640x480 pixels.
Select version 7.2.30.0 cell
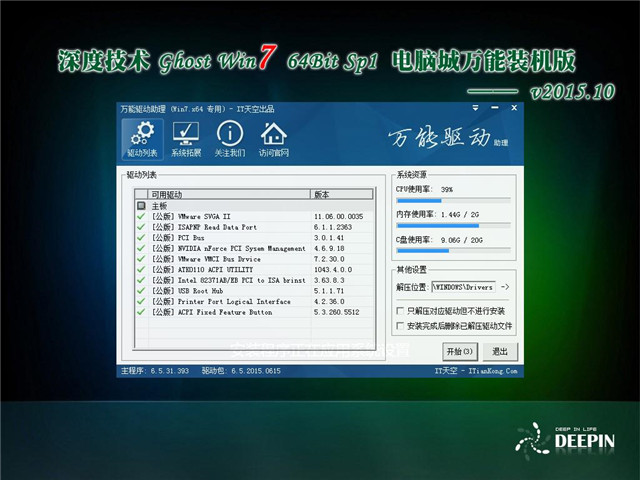pos(329,259)
